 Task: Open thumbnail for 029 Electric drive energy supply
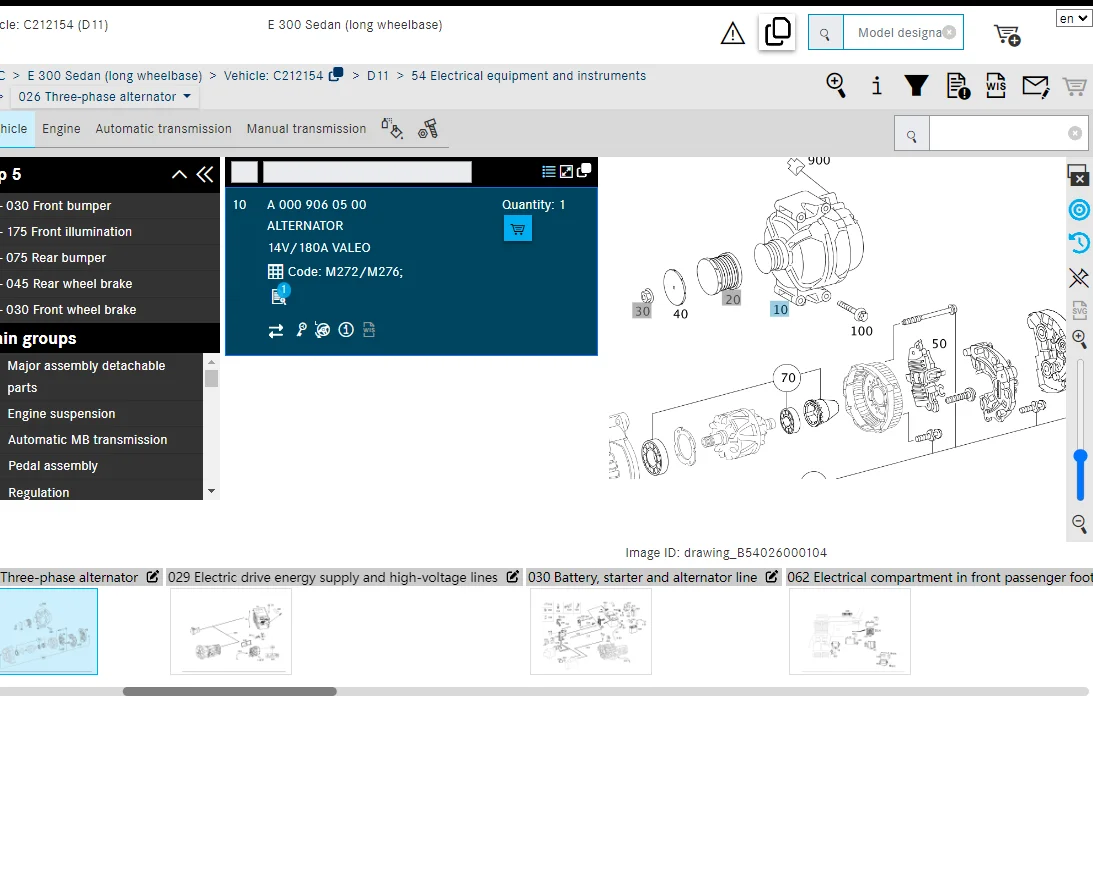pyautogui.click(x=231, y=631)
